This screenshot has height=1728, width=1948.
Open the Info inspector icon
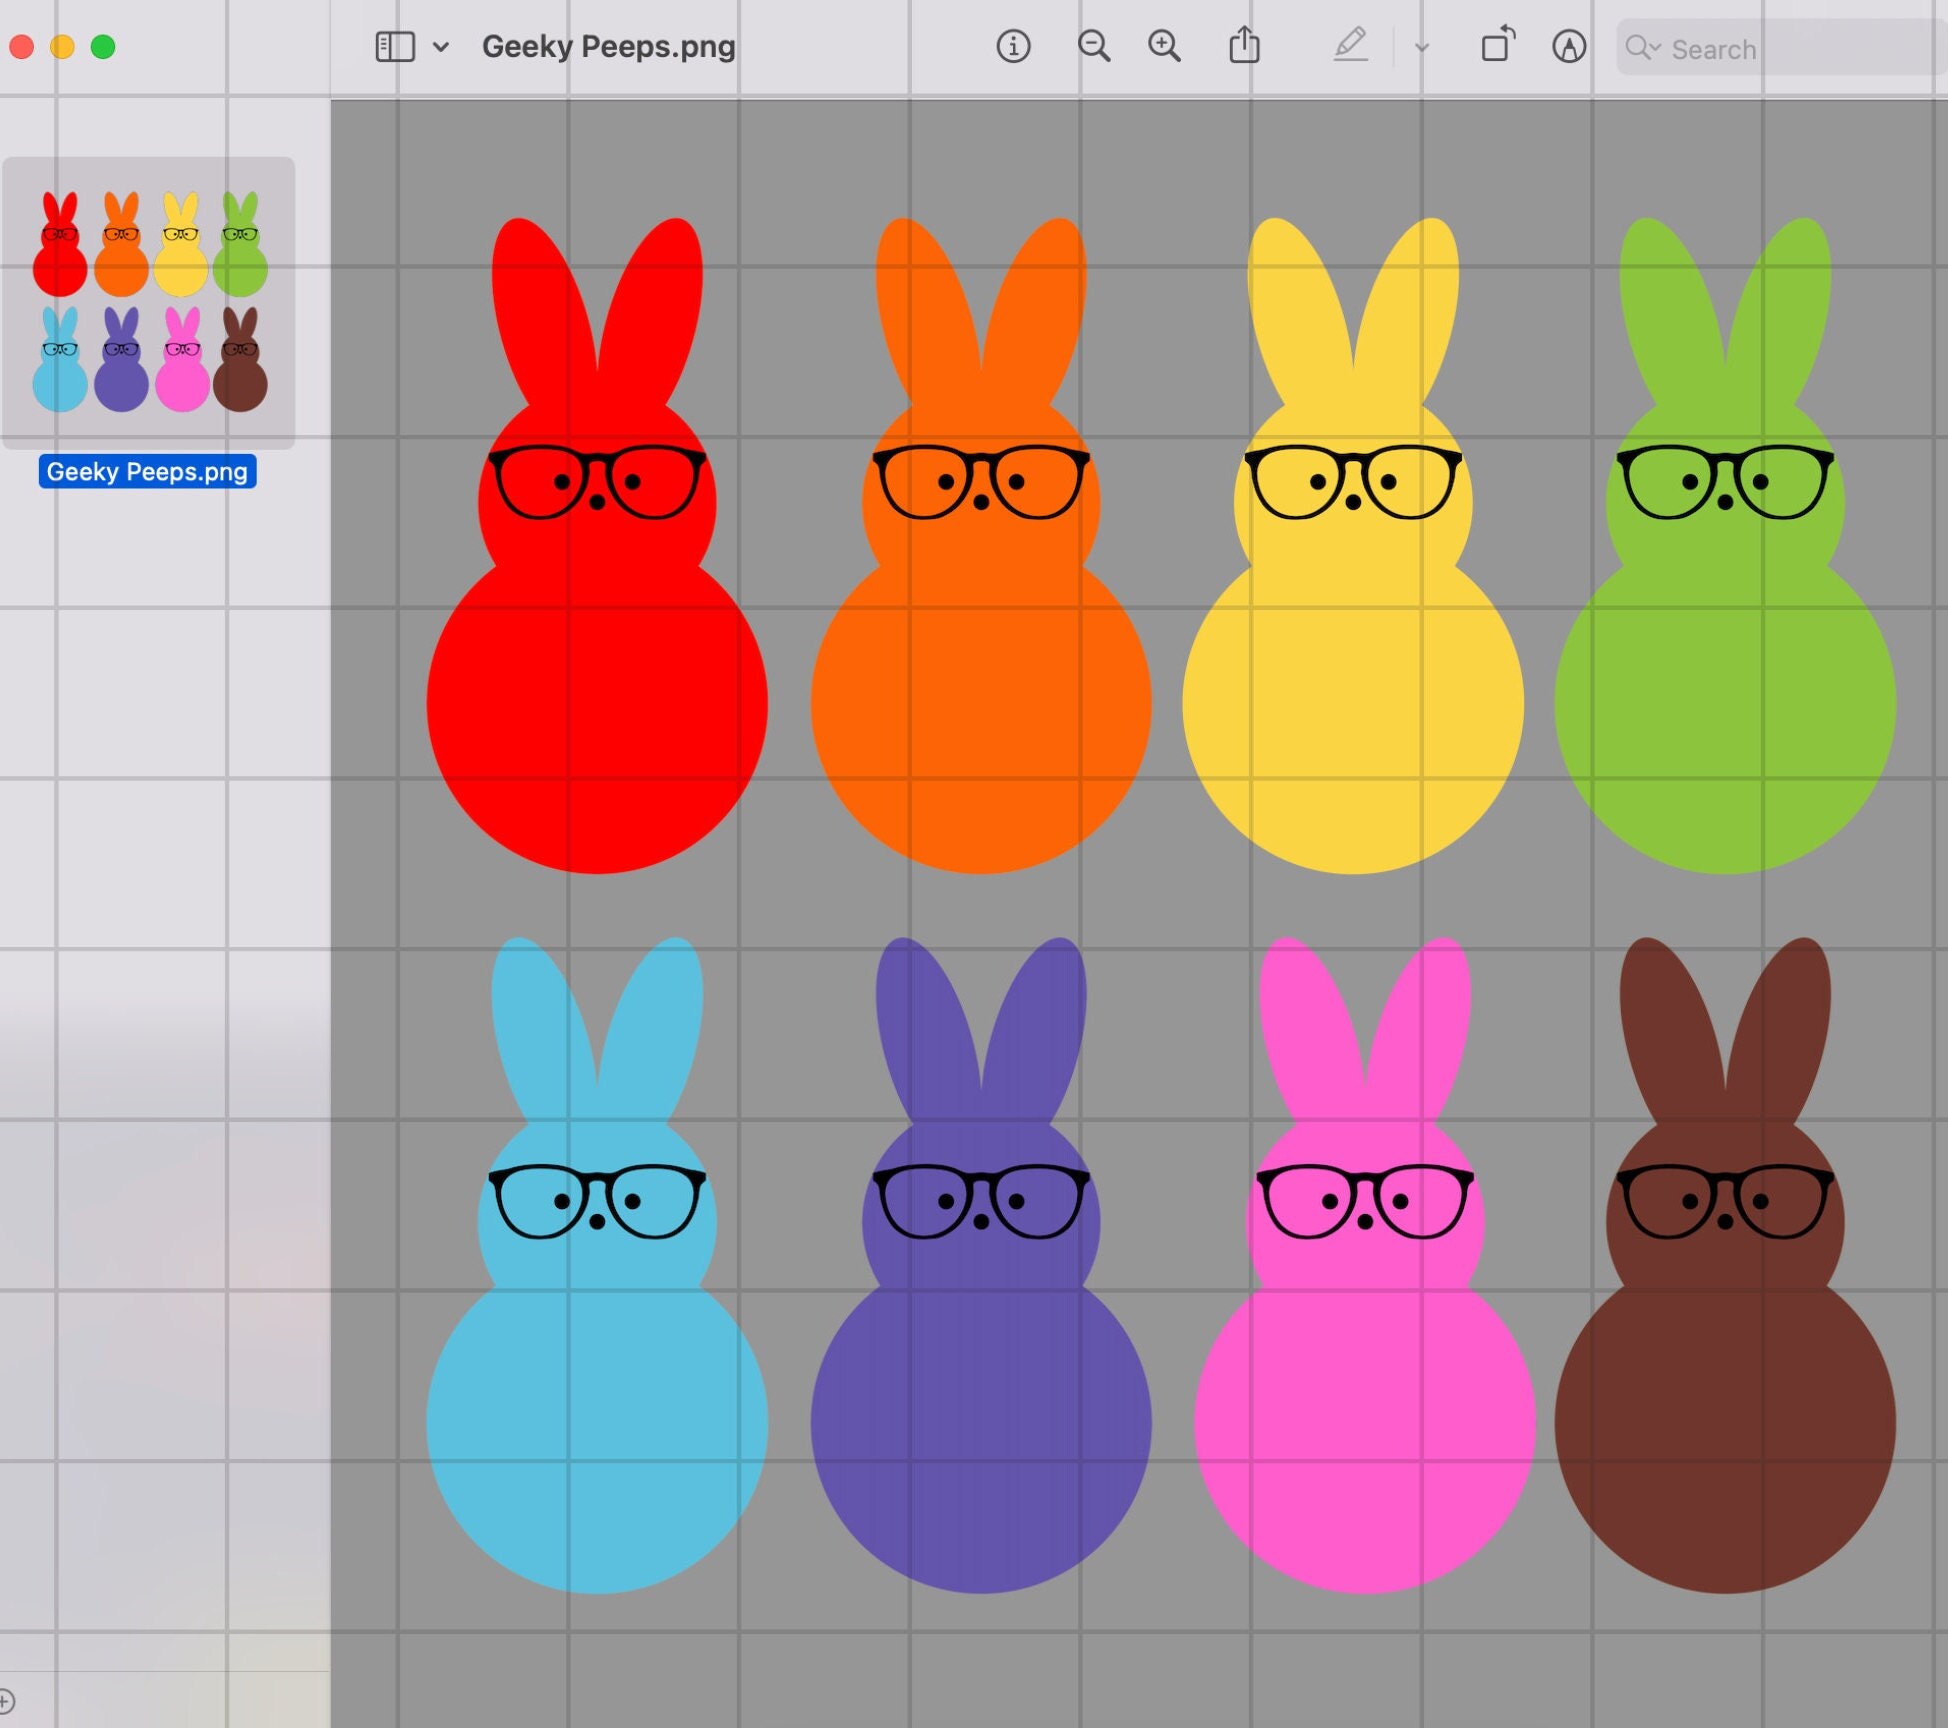(1013, 46)
